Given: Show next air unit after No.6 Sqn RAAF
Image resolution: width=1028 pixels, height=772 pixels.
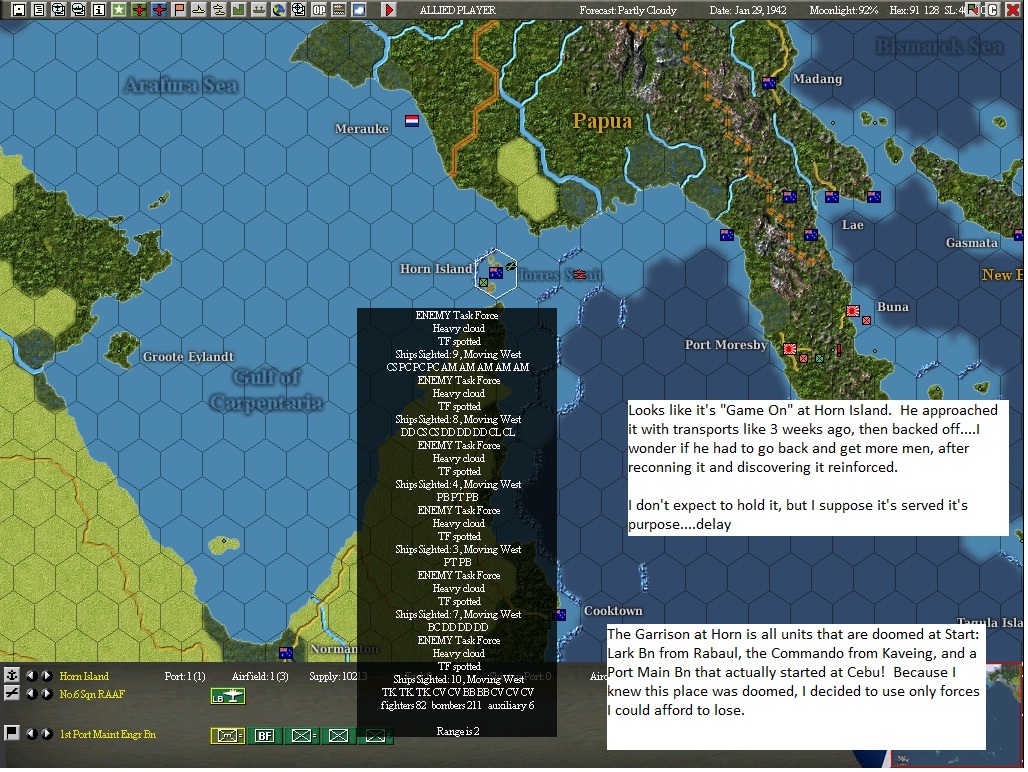Looking at the screenshot, I should point(47,694).
